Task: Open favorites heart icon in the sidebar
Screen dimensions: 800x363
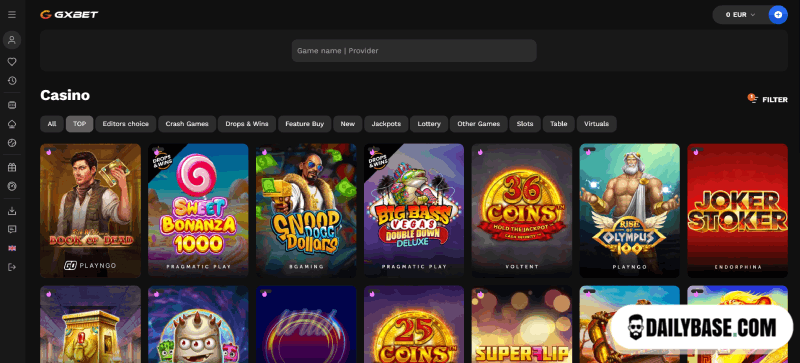Action: click(x=12, y=62)
